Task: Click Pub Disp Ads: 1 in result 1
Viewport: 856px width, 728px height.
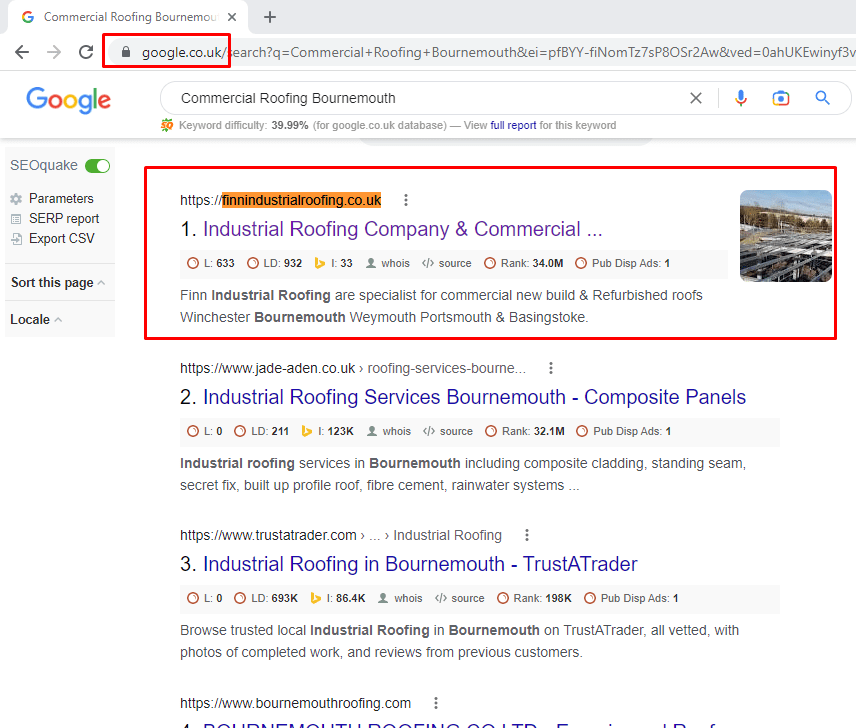Action: (x=622, y=264)
